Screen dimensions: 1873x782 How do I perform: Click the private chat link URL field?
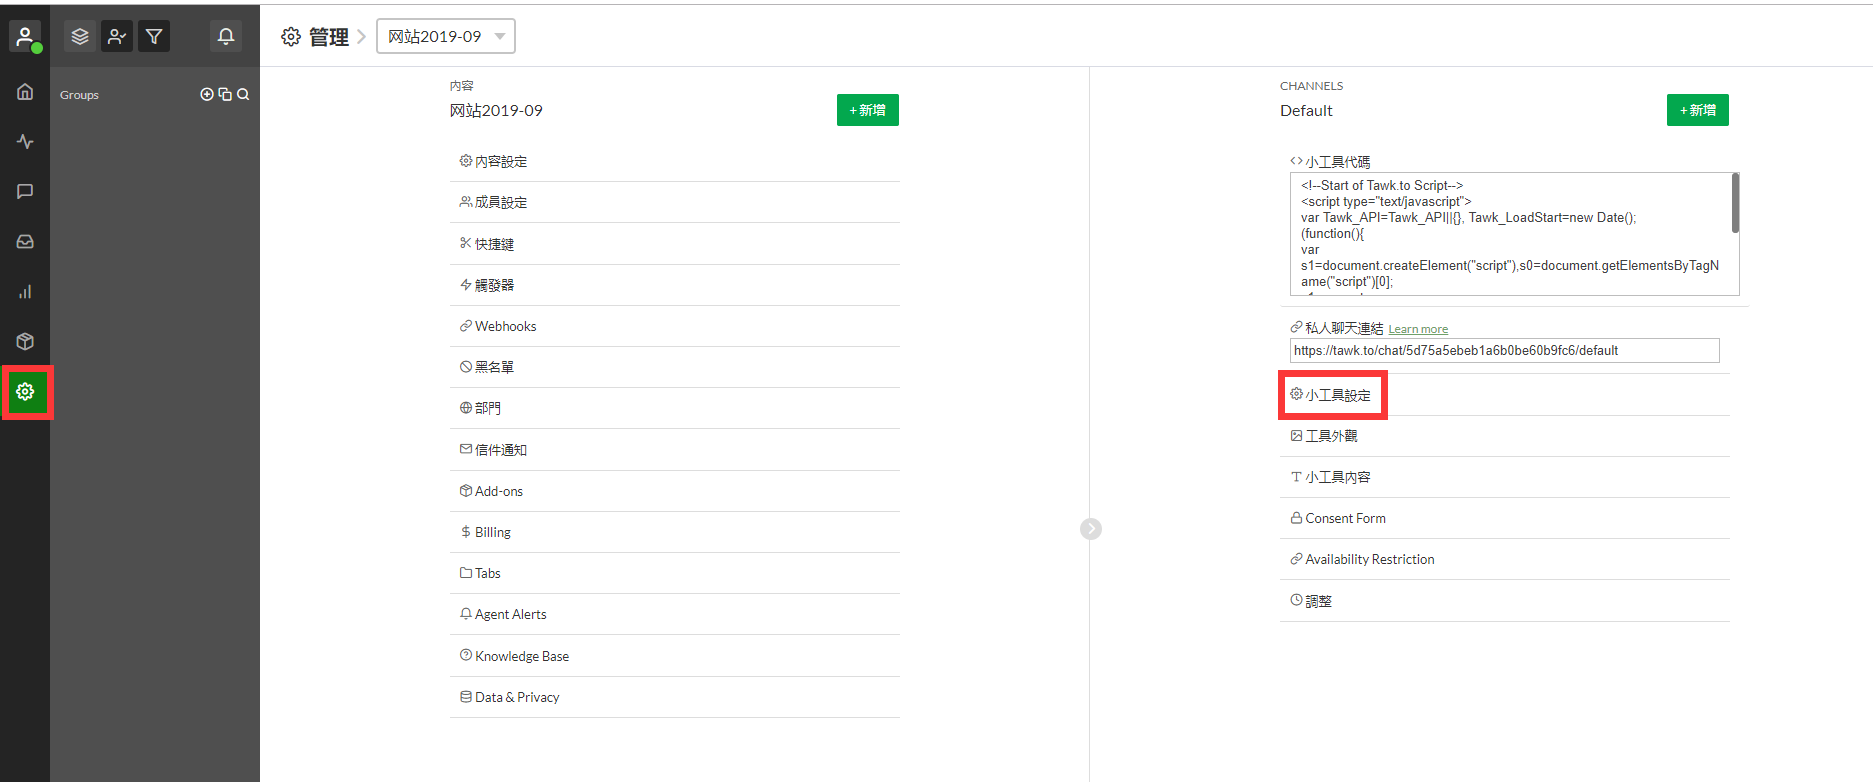(x=1503, y=351)
